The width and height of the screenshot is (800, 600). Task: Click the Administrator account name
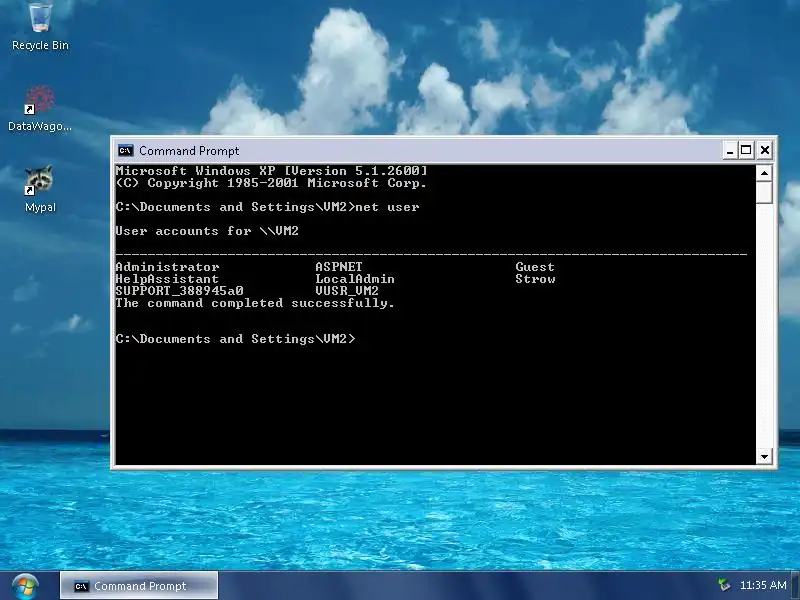click(167, 267)
